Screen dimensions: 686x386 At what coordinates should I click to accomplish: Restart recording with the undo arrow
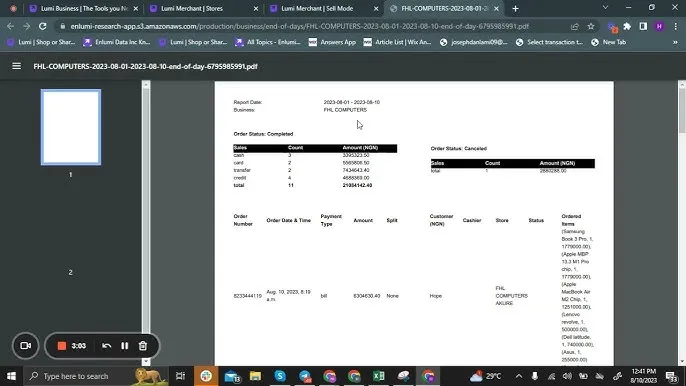point(106,346)
